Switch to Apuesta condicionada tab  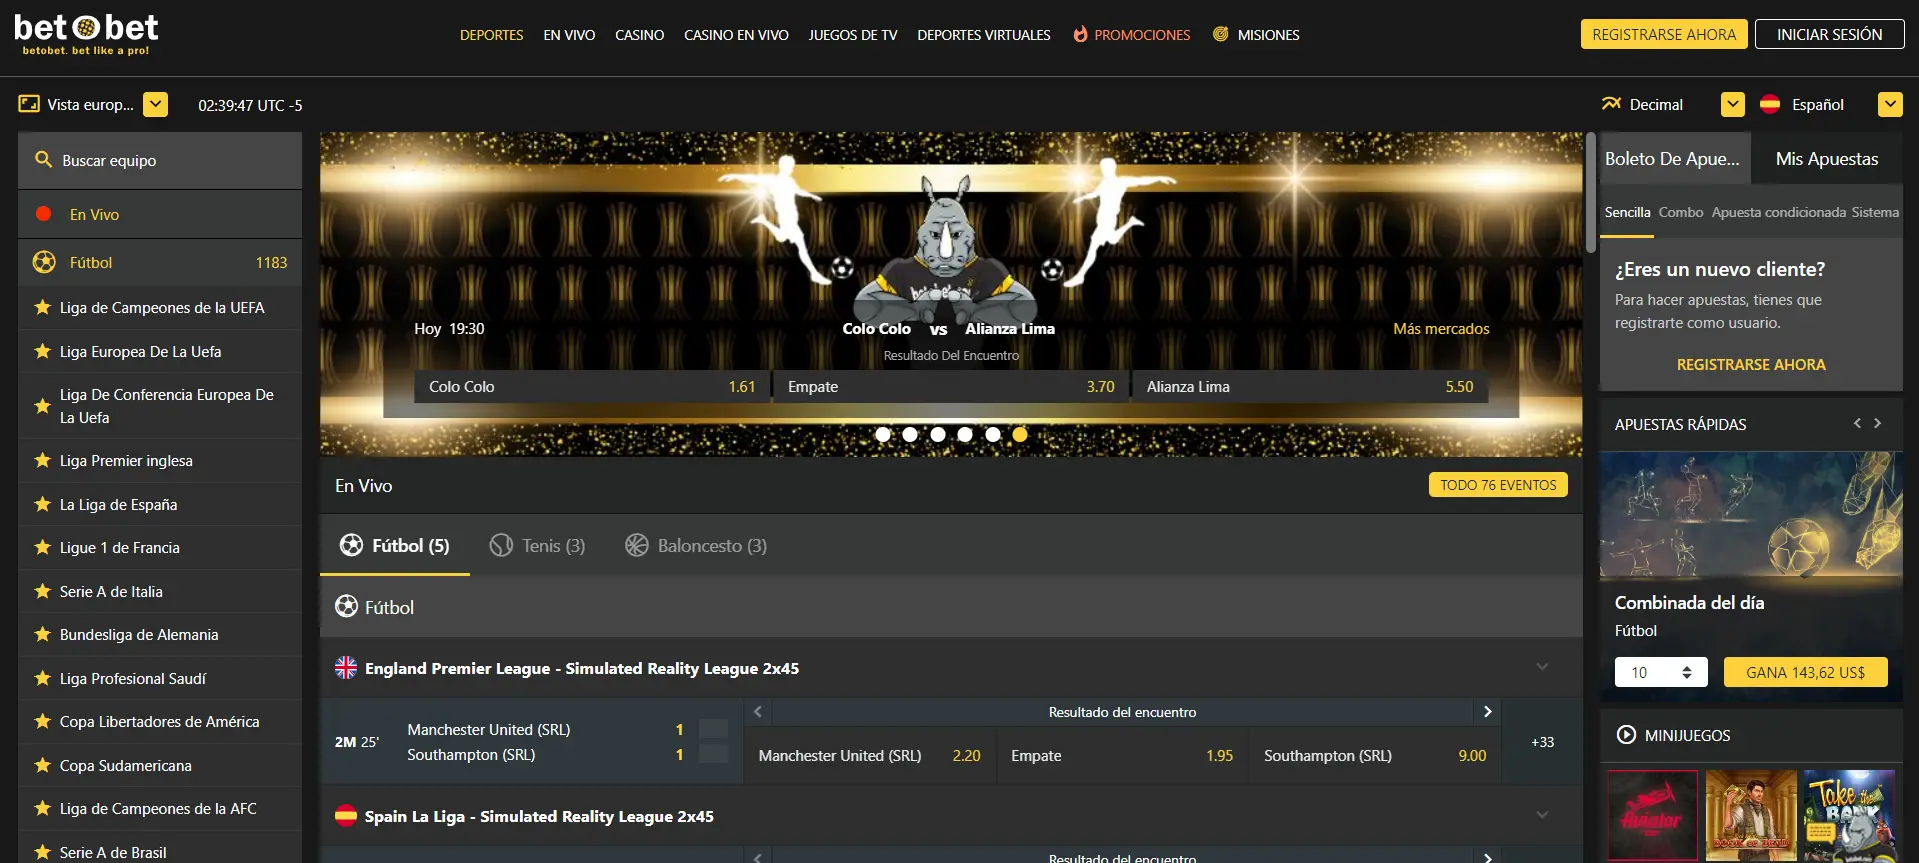tap(1779, 212)
